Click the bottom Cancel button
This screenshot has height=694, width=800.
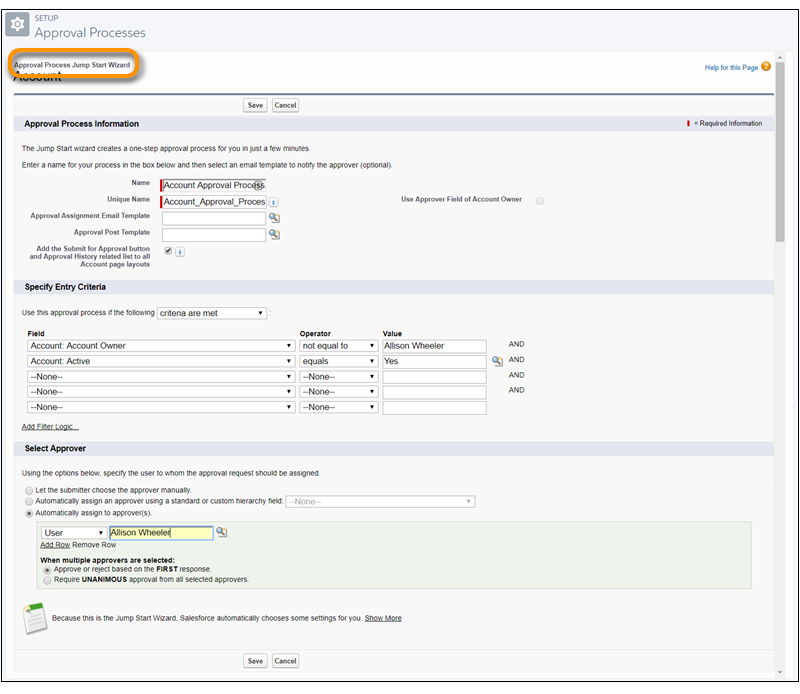285,661
